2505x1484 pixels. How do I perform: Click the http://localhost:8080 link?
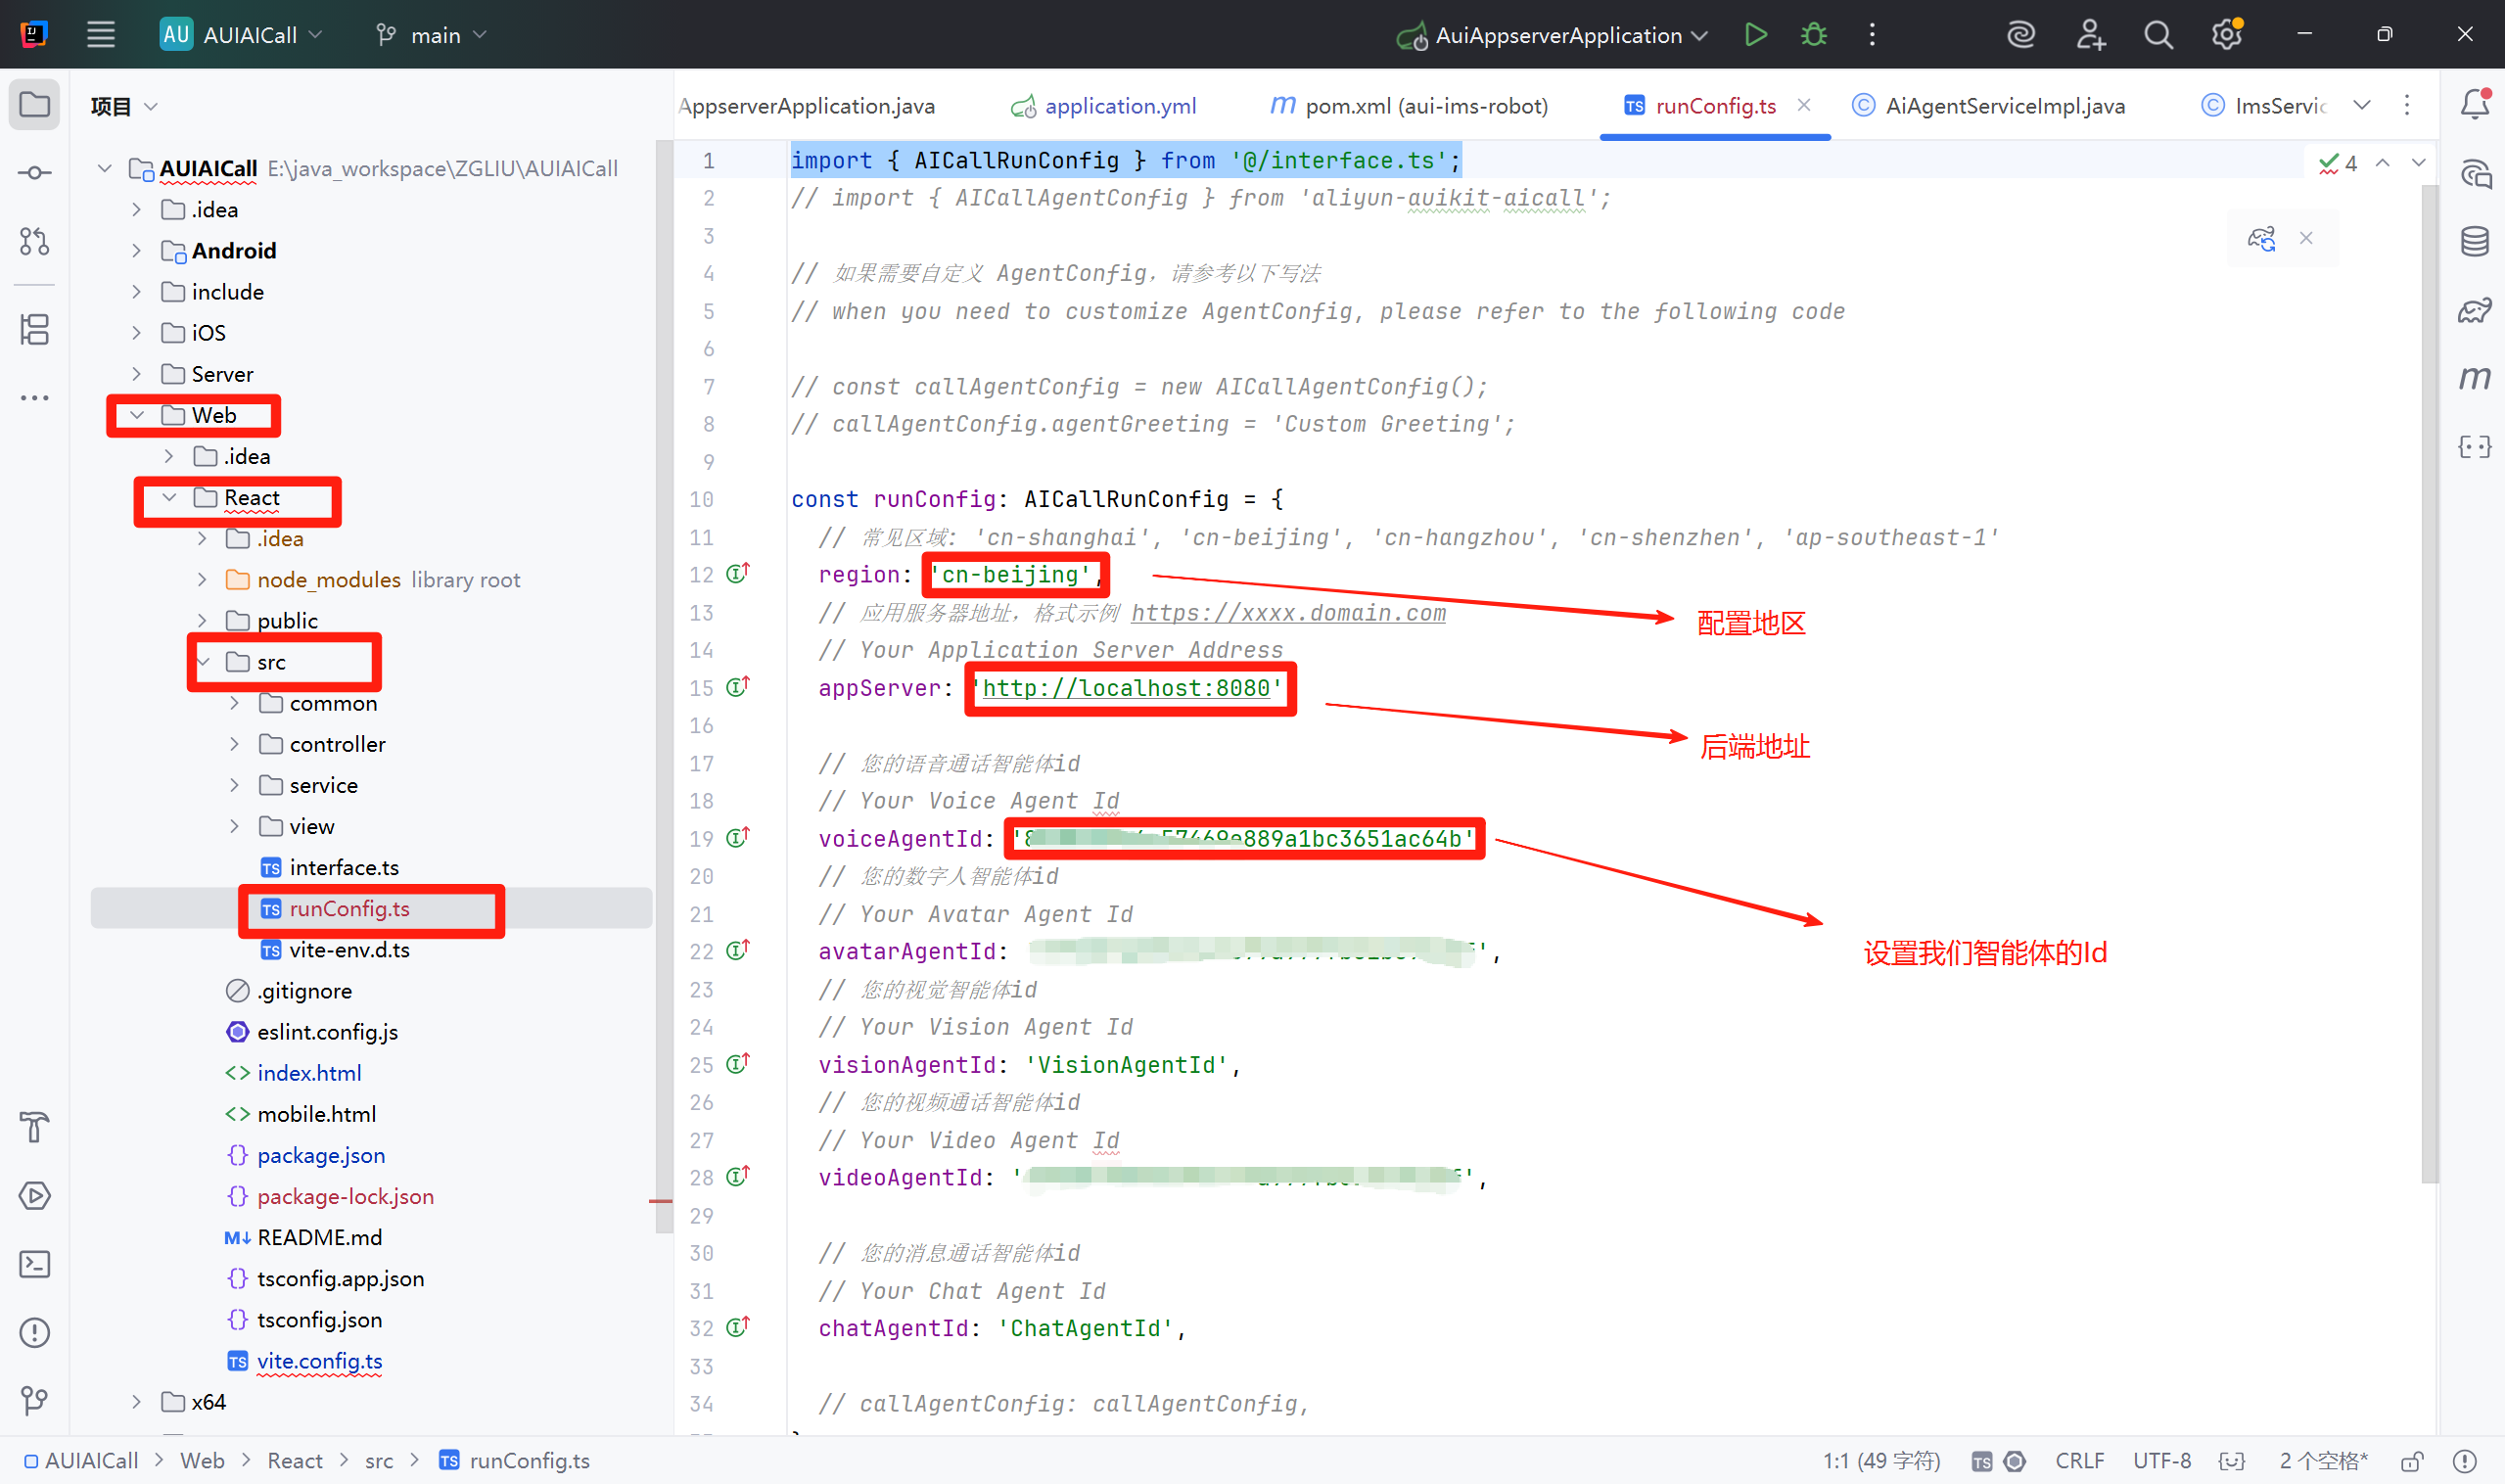coord(1125,688)
